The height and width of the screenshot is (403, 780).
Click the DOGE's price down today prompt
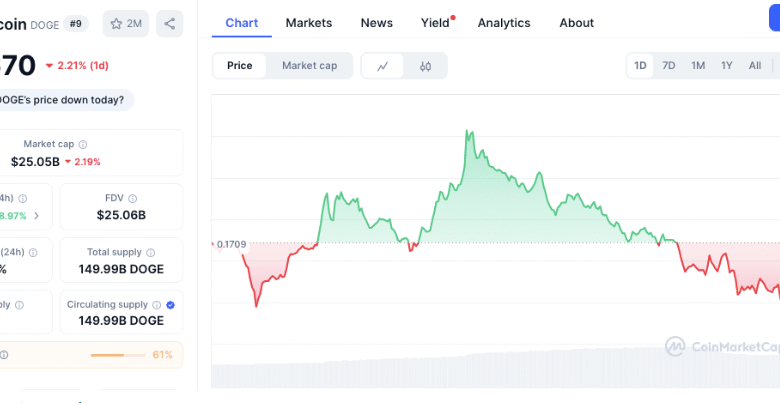(x=62, y=100)
